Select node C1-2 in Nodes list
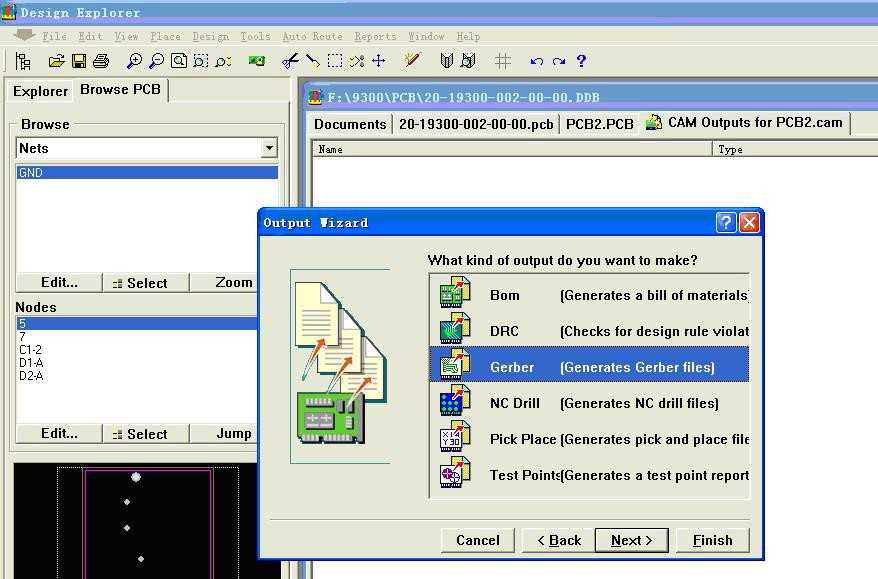This screenshot has width=878, height=579. (30, 350)
